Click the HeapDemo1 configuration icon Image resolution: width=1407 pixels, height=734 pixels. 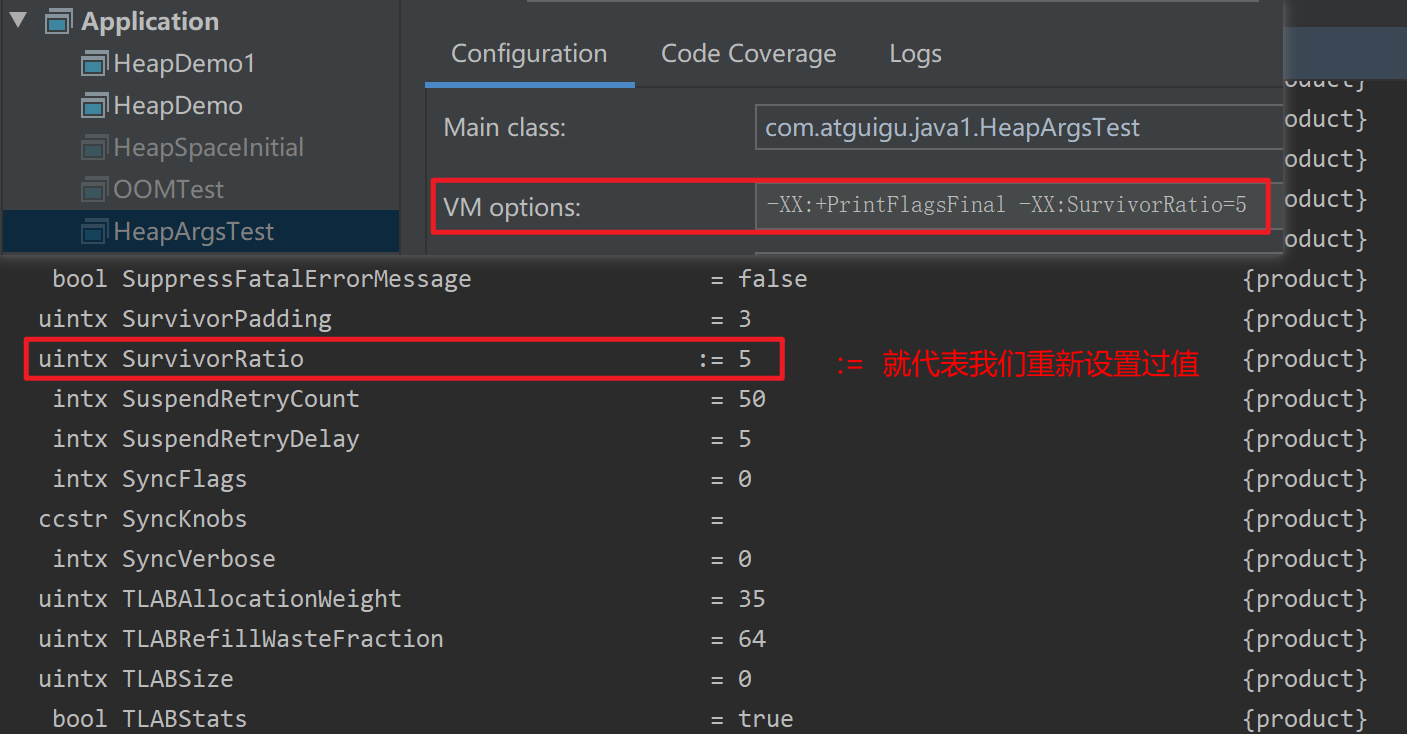(94, 64)
